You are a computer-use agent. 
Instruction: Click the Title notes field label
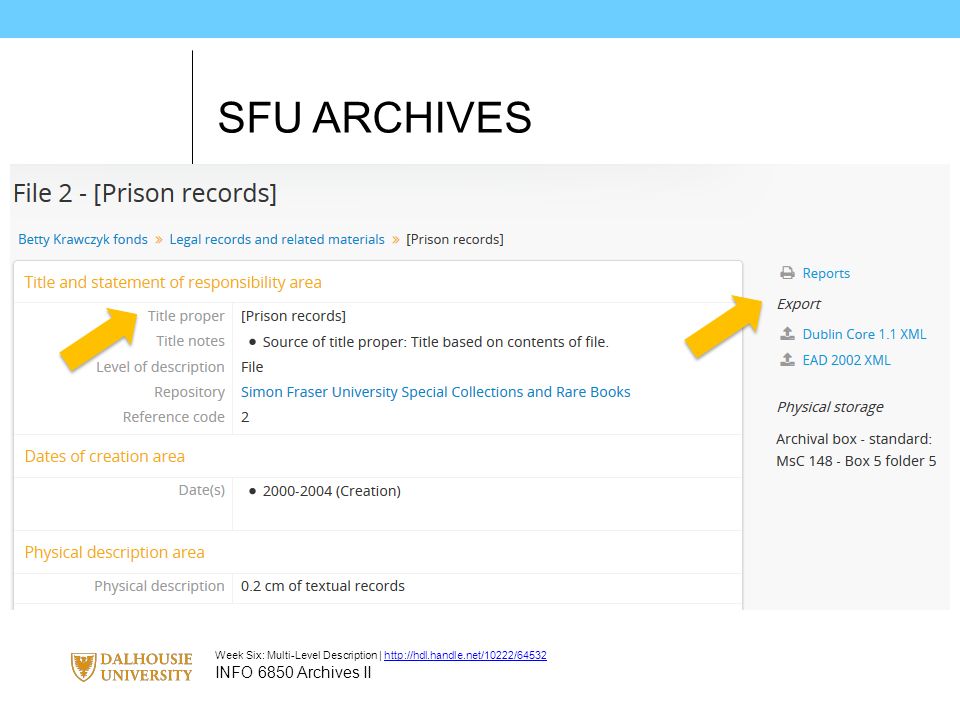[190, 341]
